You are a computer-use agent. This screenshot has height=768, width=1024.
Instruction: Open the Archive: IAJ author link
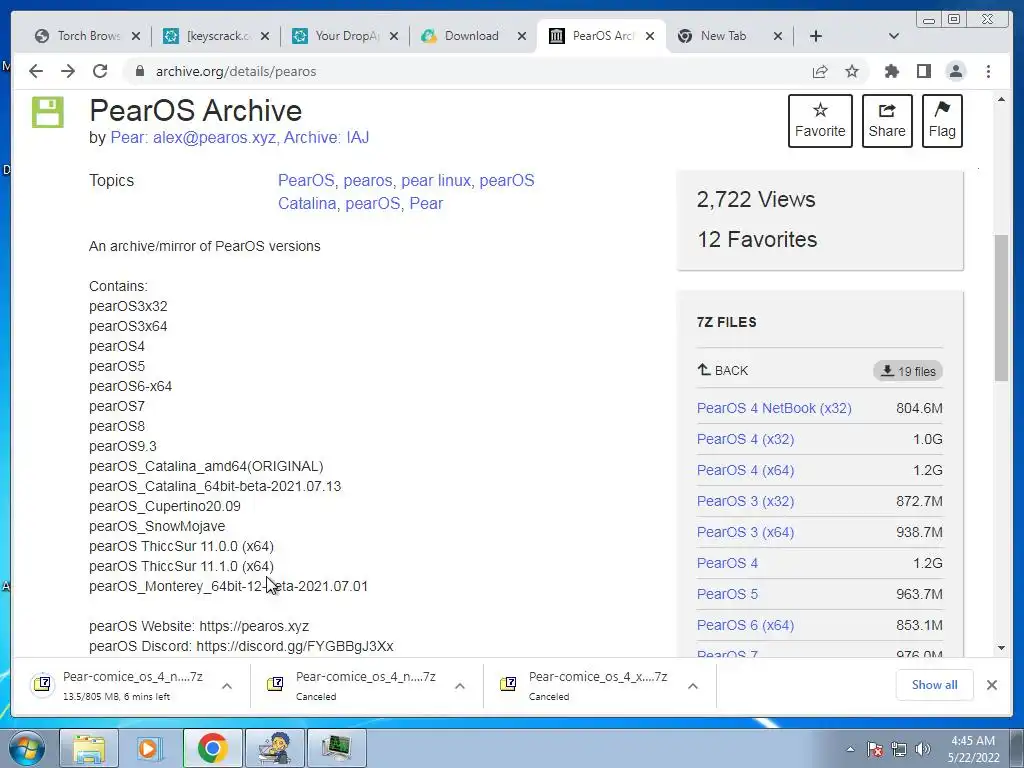pos(326,138)
